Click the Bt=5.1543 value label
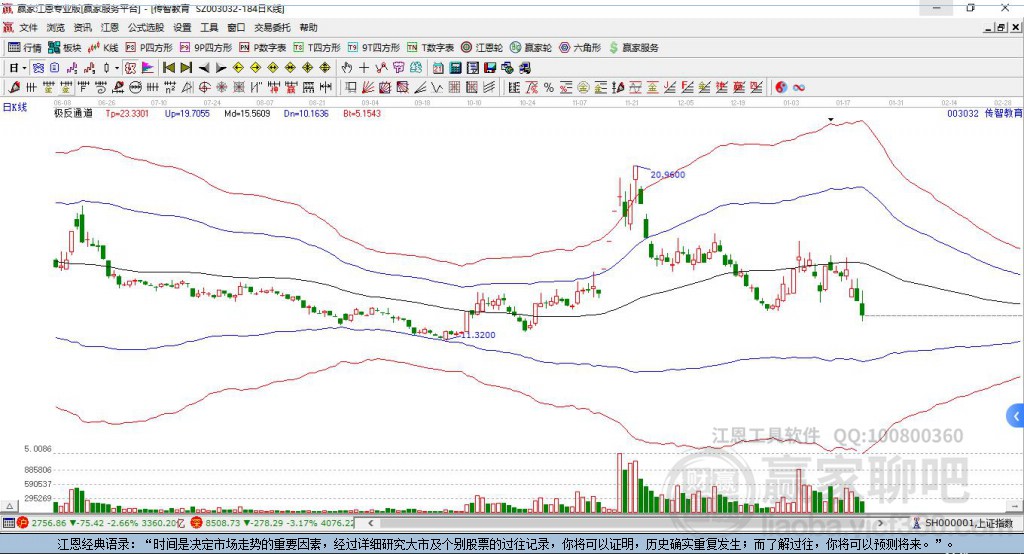 click(362, 113)
